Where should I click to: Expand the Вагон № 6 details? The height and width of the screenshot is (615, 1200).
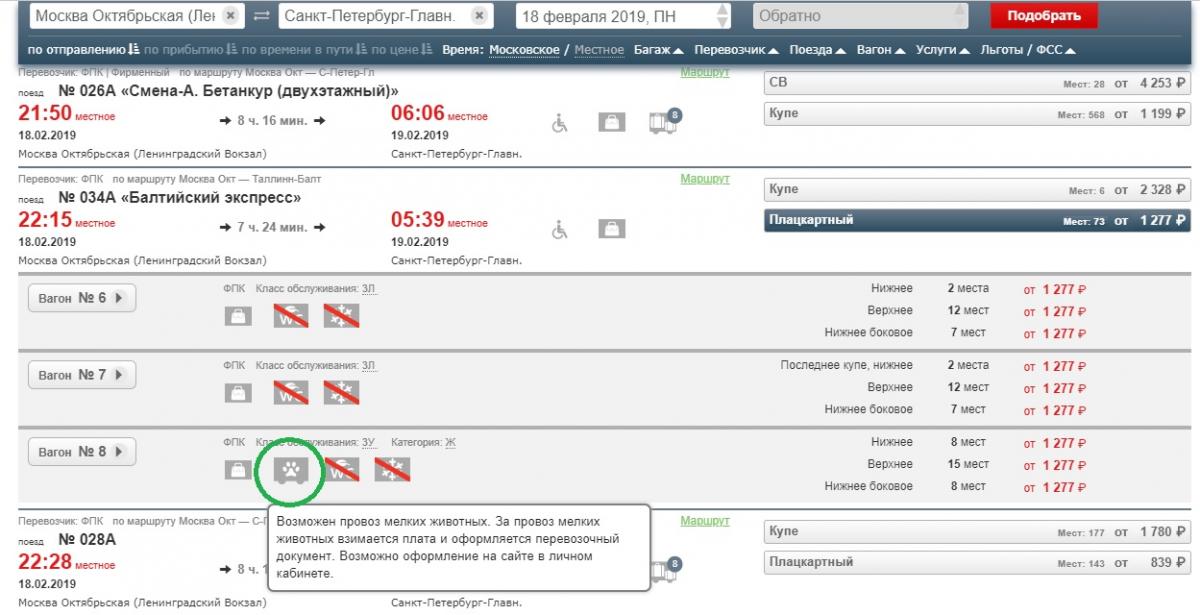pos(81,298)
